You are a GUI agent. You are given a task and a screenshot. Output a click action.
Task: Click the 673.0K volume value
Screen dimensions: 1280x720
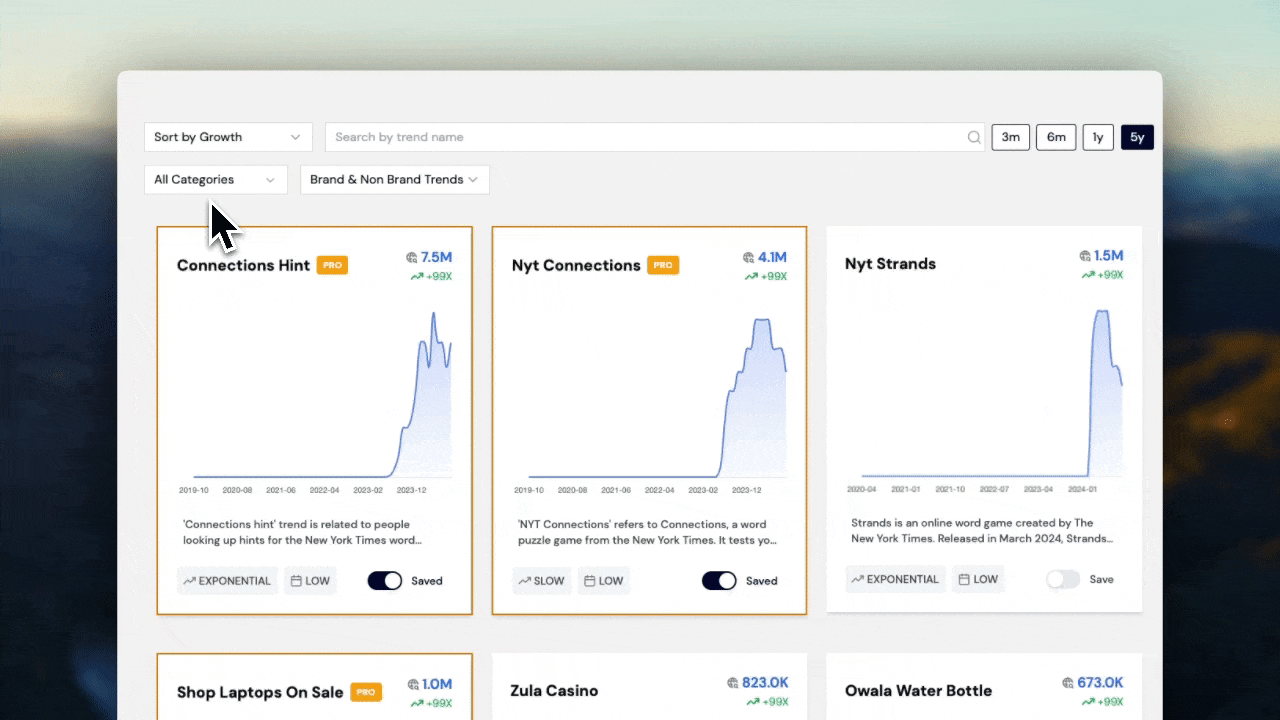coord(1100,683)
